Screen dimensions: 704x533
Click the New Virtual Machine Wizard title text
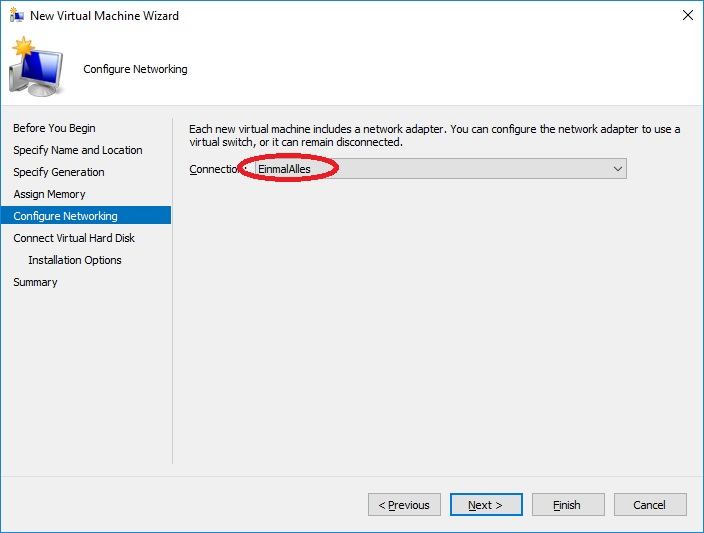(x=104, y=16)
